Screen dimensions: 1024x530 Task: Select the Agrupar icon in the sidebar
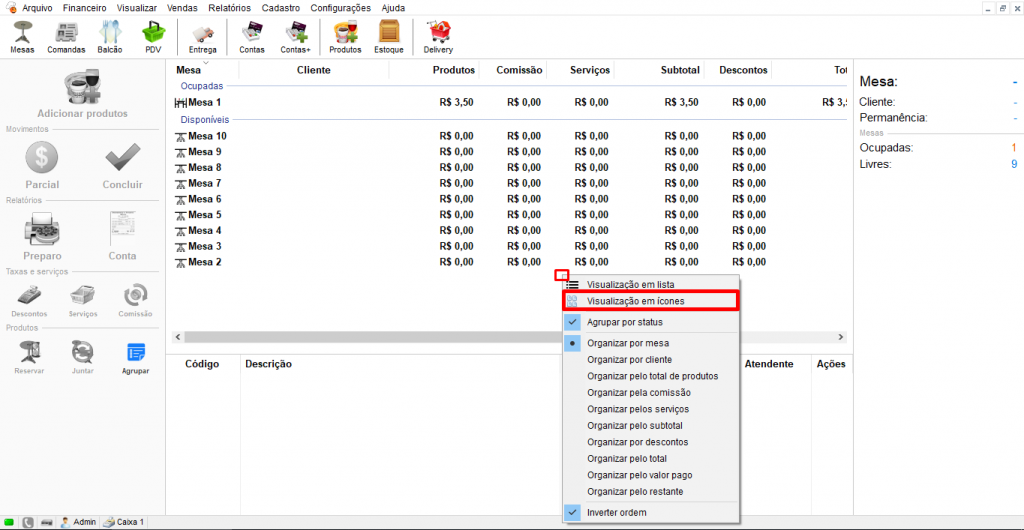pyautogui.click(x=135, y=357)
